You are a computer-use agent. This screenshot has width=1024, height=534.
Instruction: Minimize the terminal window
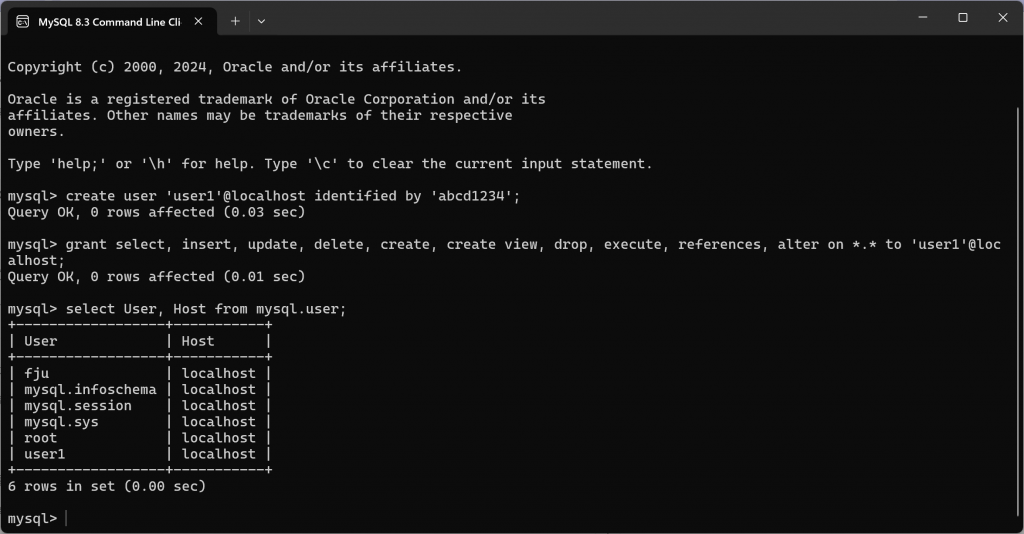click(x=923, y=18)
